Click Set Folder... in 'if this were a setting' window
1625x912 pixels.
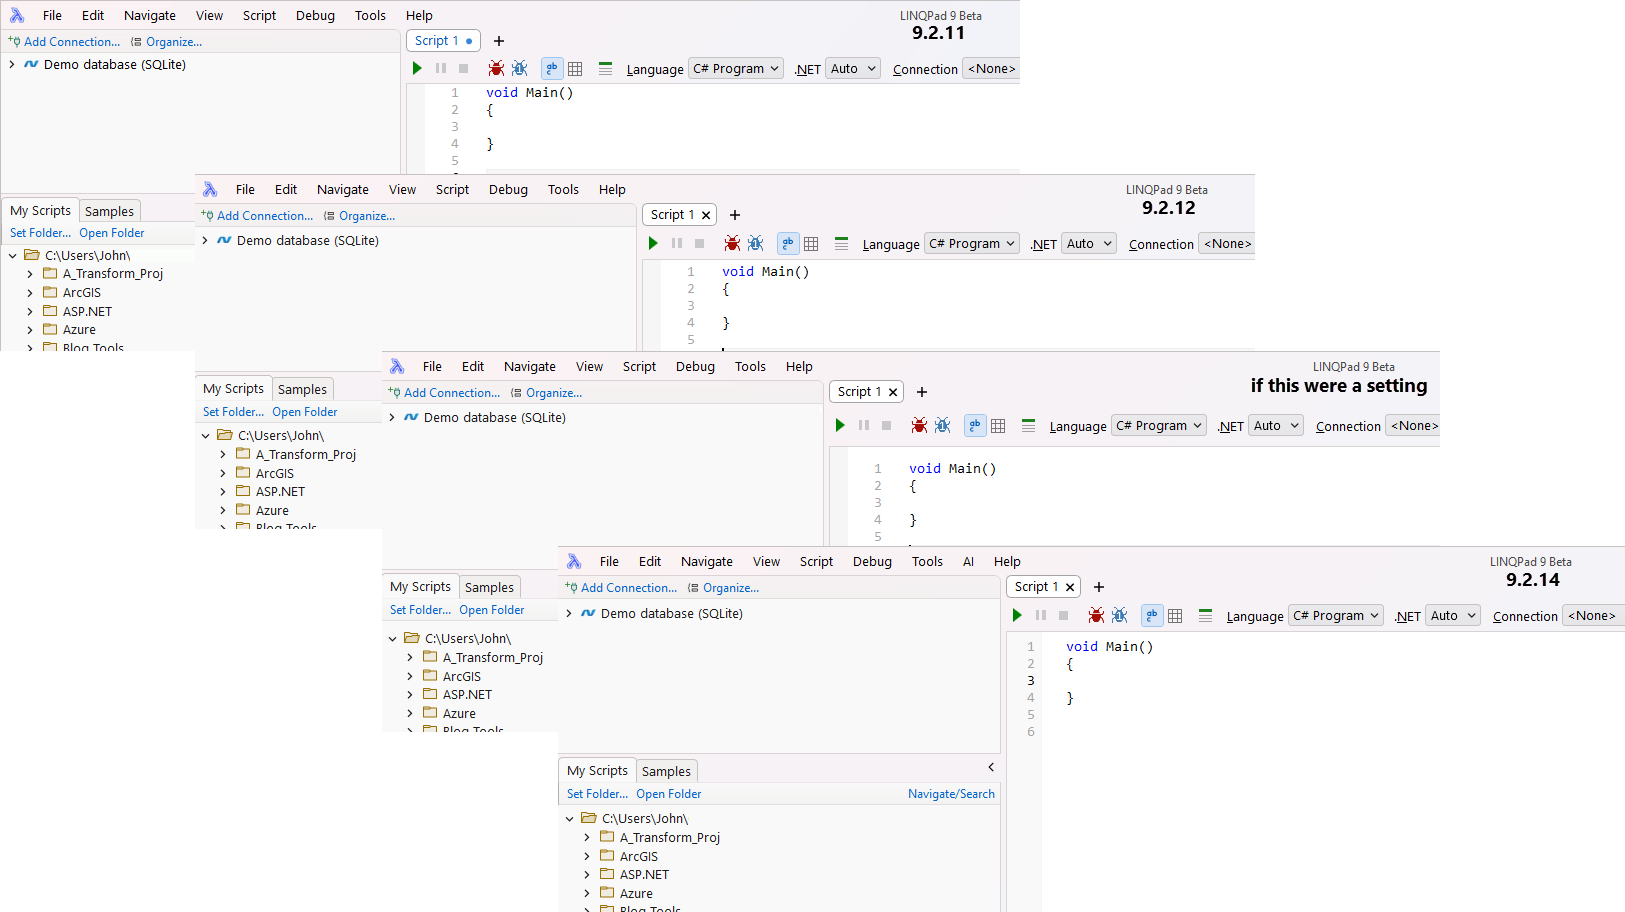tap(420, 610)
